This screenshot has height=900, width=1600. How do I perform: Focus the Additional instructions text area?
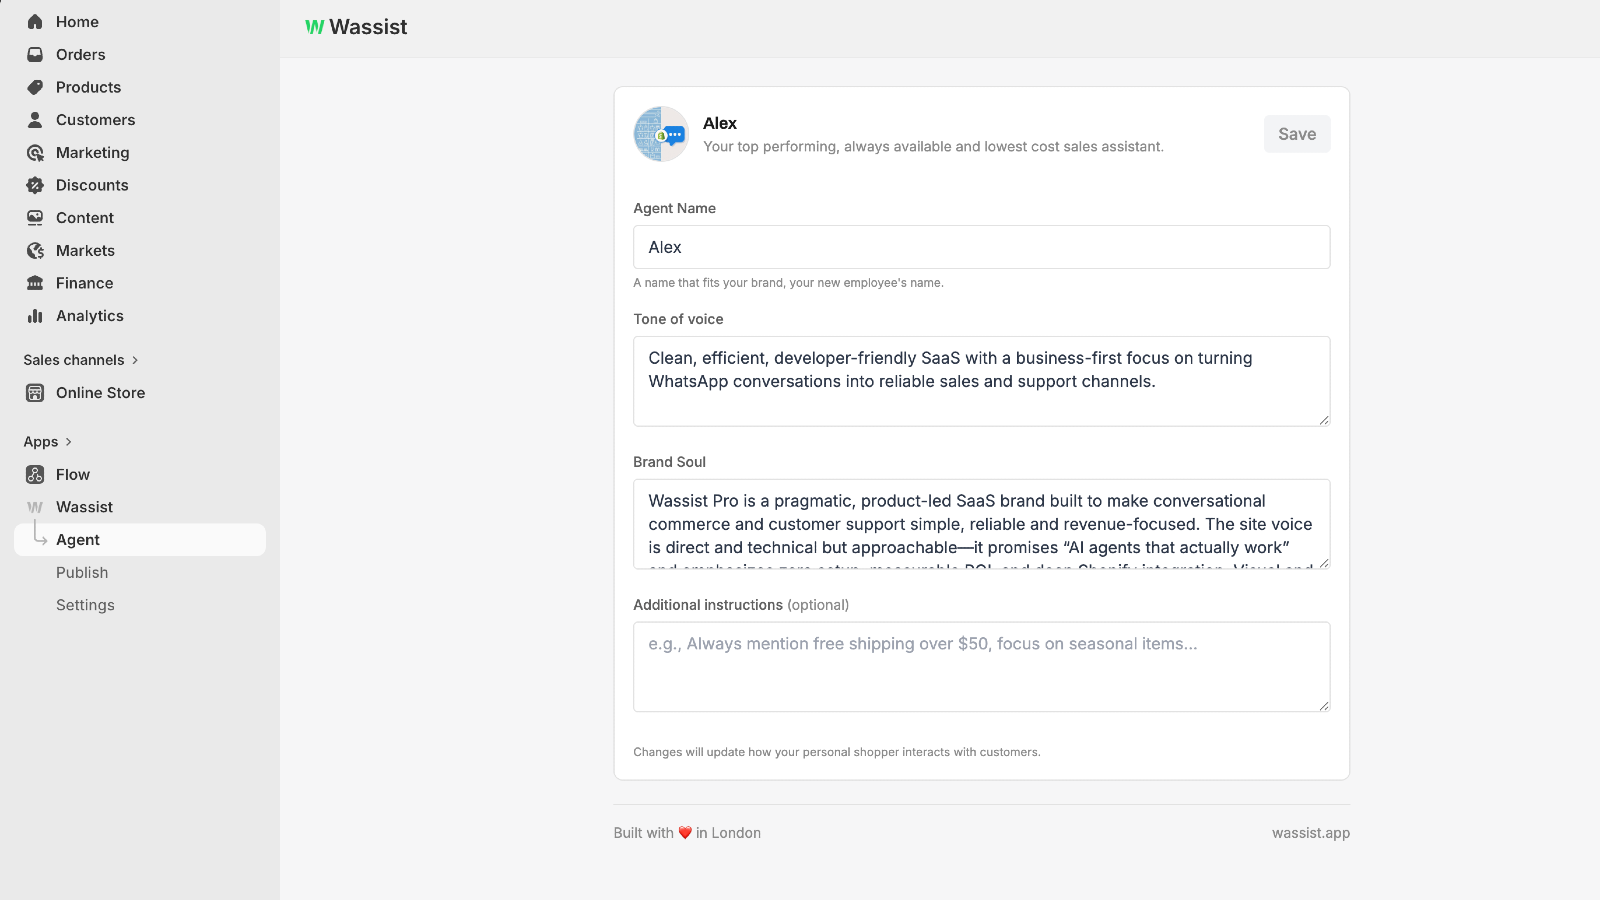pos(982,667)
